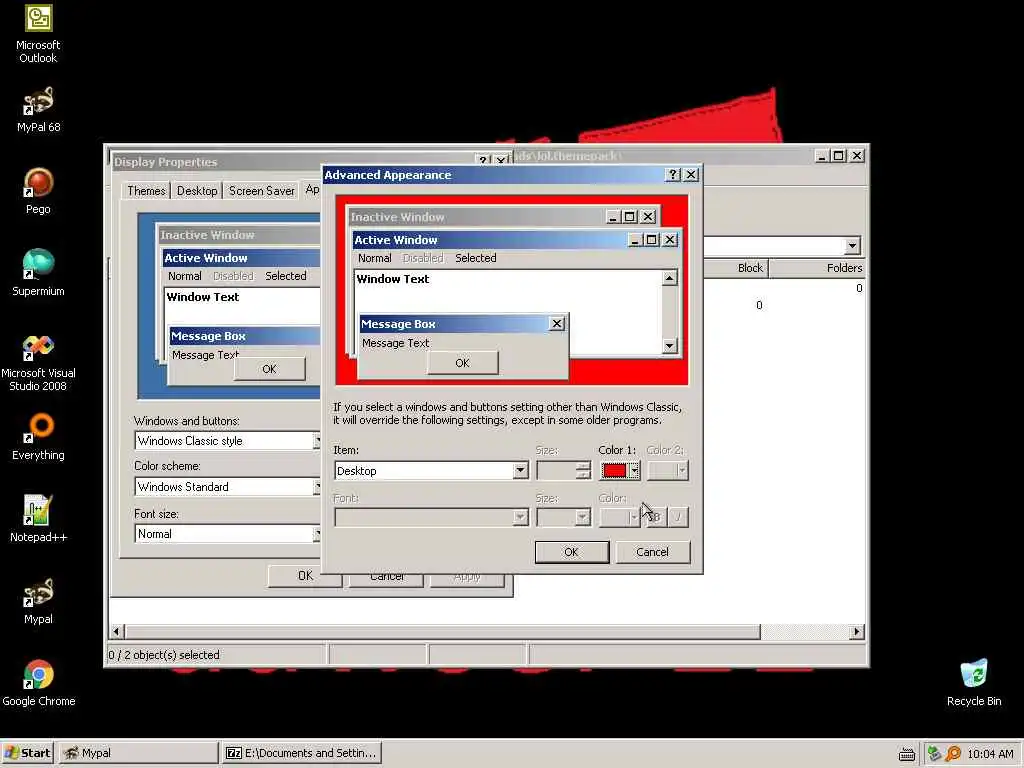The image size is (1024, 768).
Task: Switch to the Screen Saver tab
Action: tap(261, 191)
